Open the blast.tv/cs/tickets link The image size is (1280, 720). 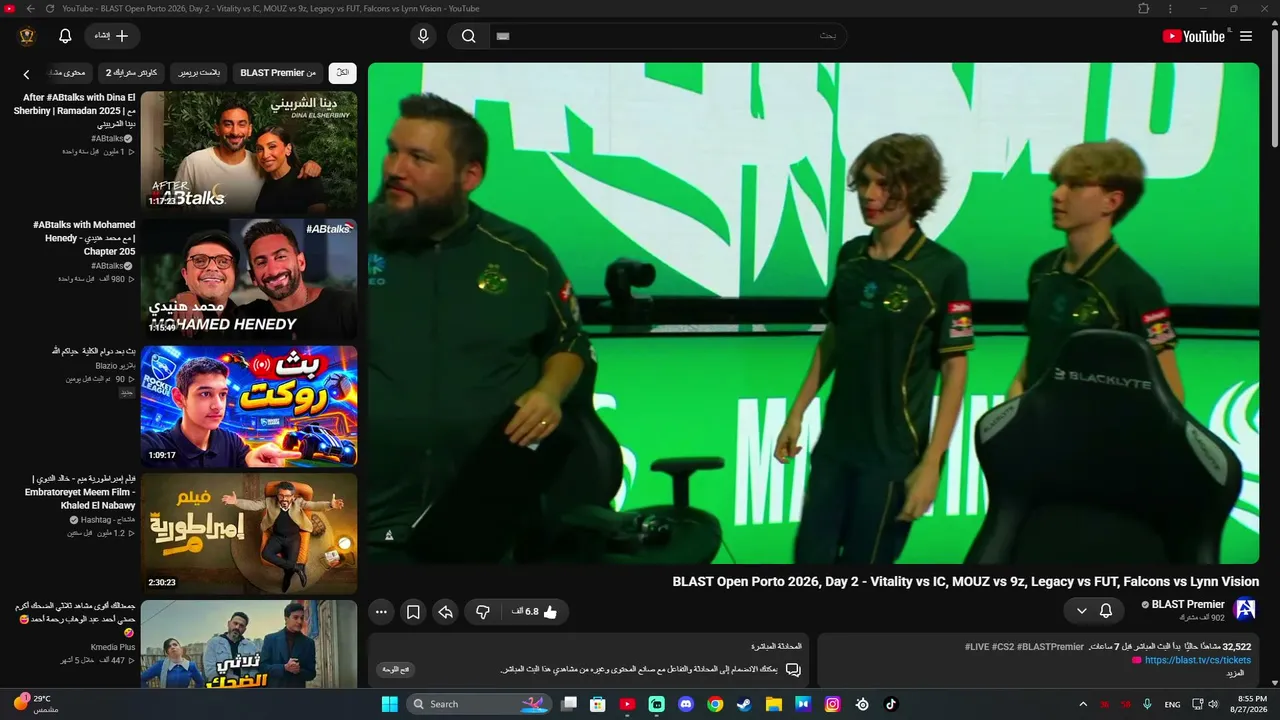coord(1197,660)
